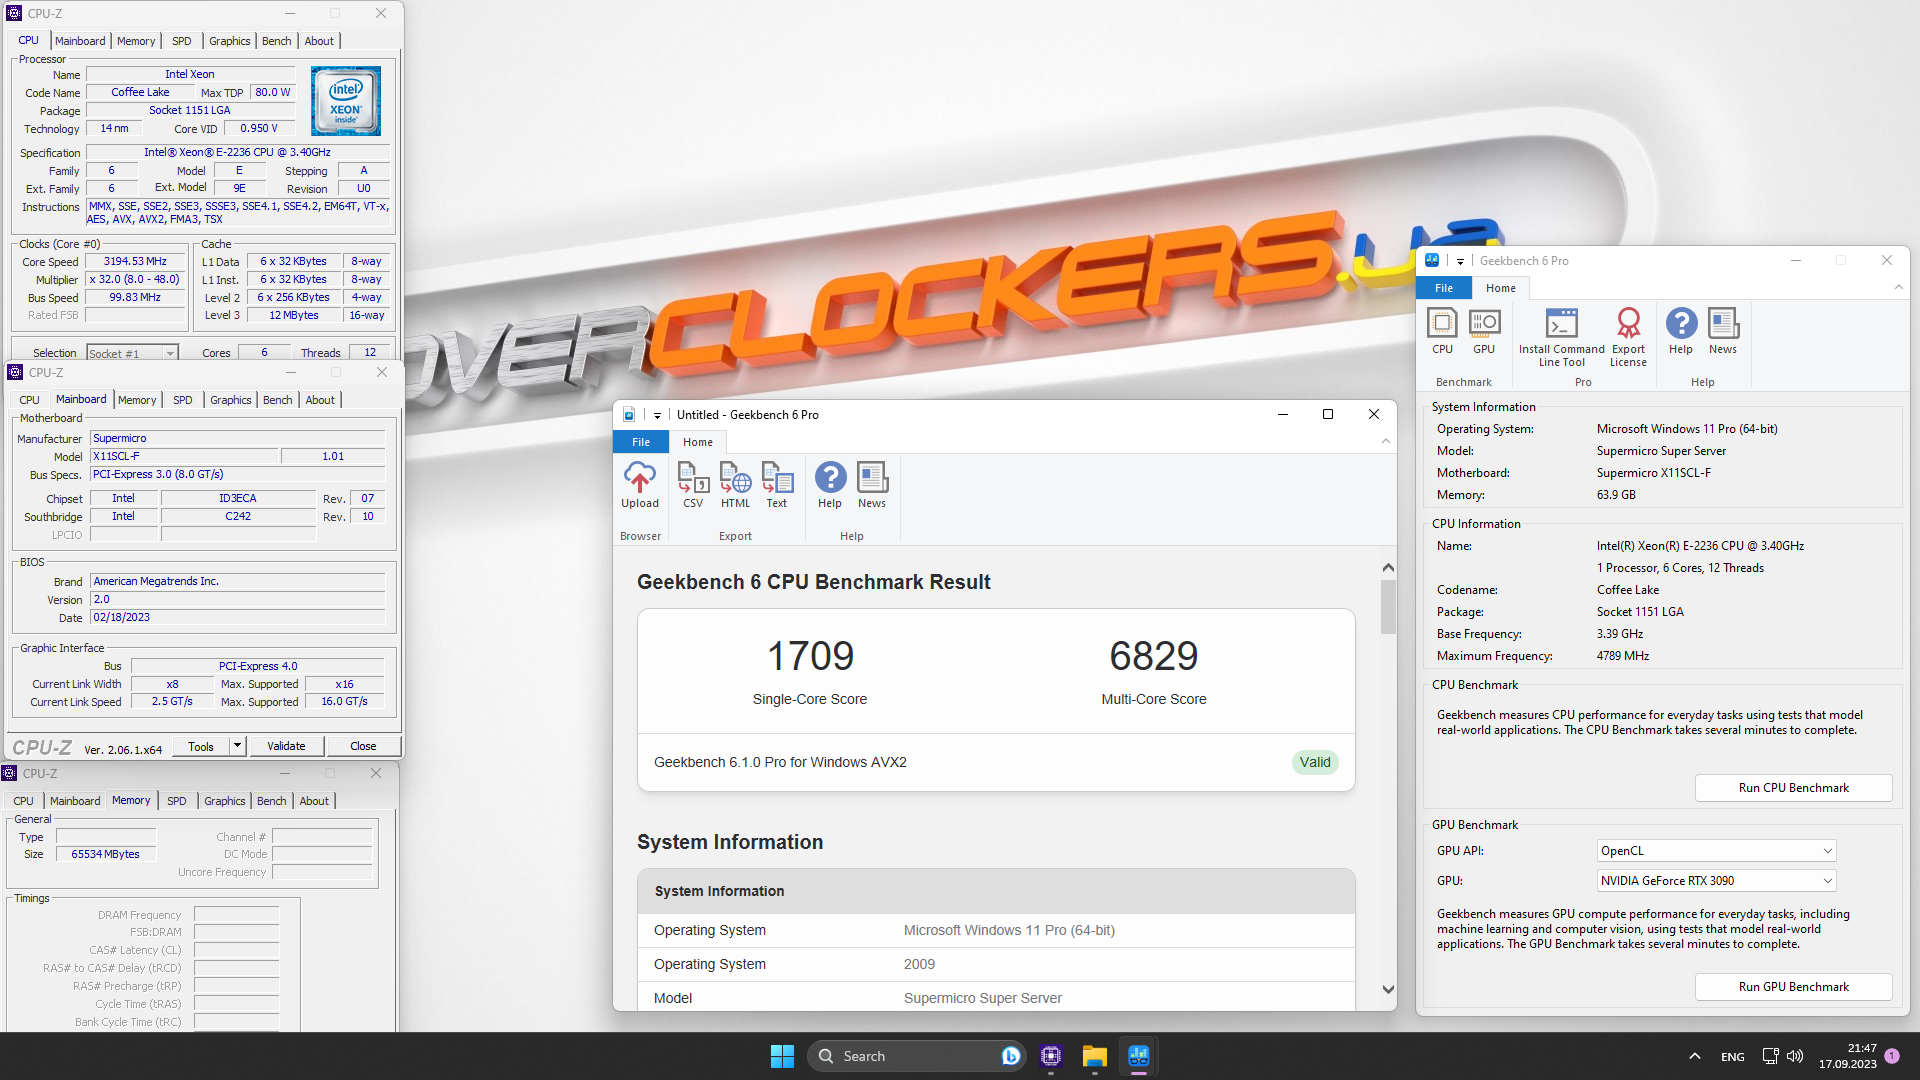
Task: Click Install Command Line Tool icon
Action: click(1561, 338)
